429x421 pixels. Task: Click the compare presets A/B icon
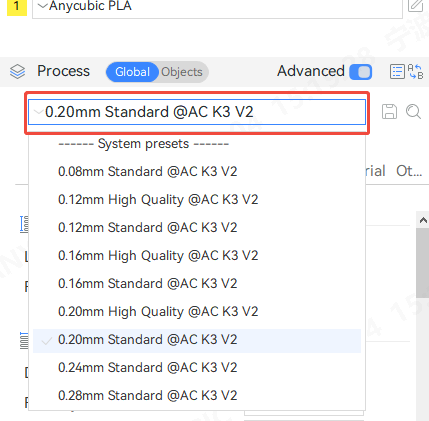pos(416,72)
